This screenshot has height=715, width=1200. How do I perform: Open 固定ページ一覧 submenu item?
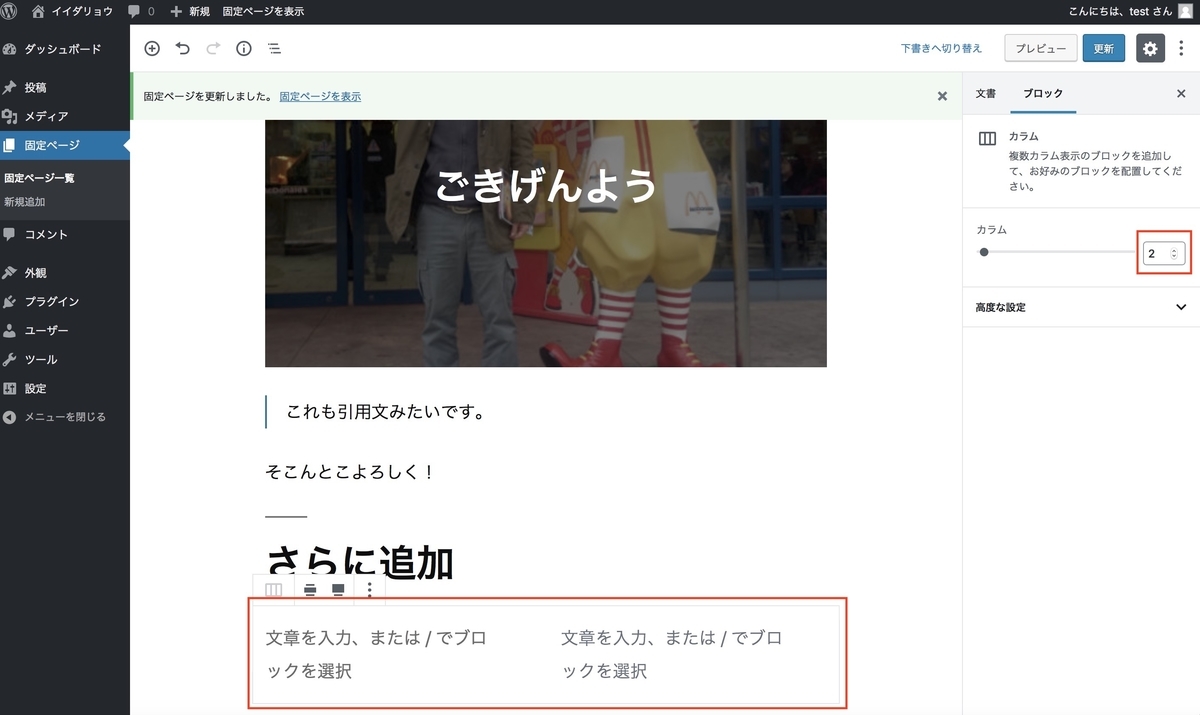40,178
